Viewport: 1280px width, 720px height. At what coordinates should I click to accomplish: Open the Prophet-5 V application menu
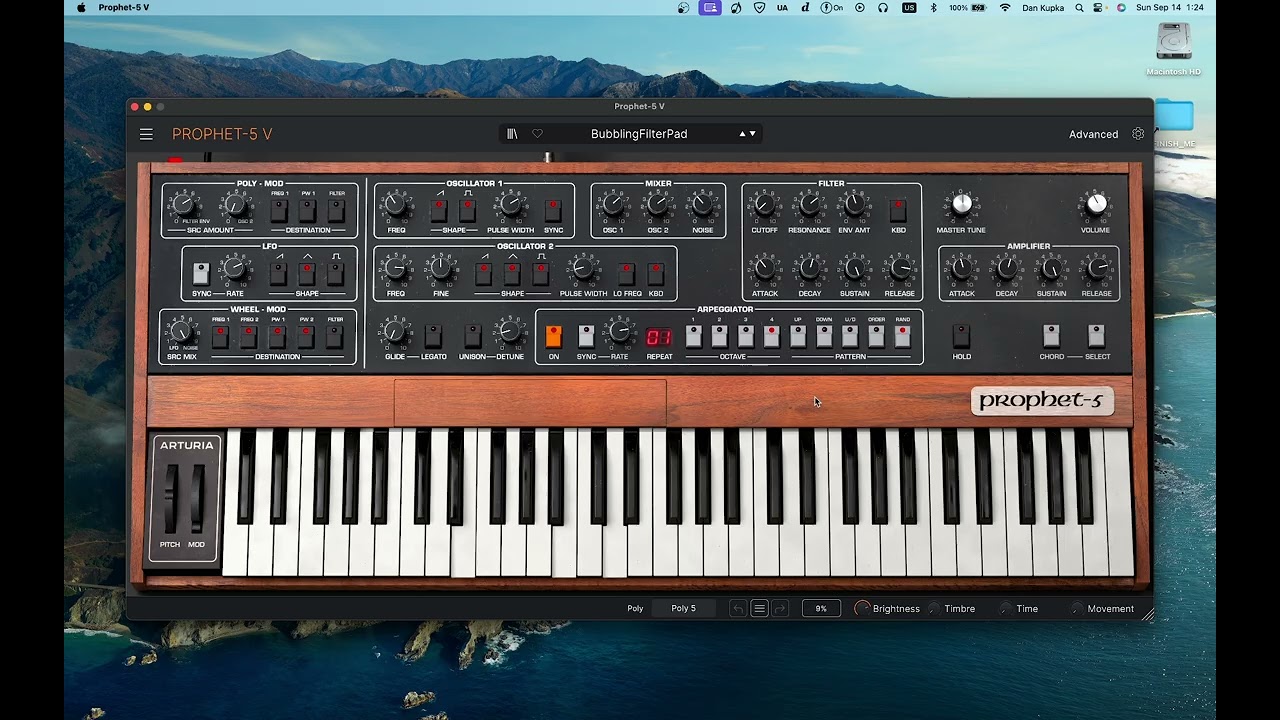pyautogui.click(x=124, y=7)
